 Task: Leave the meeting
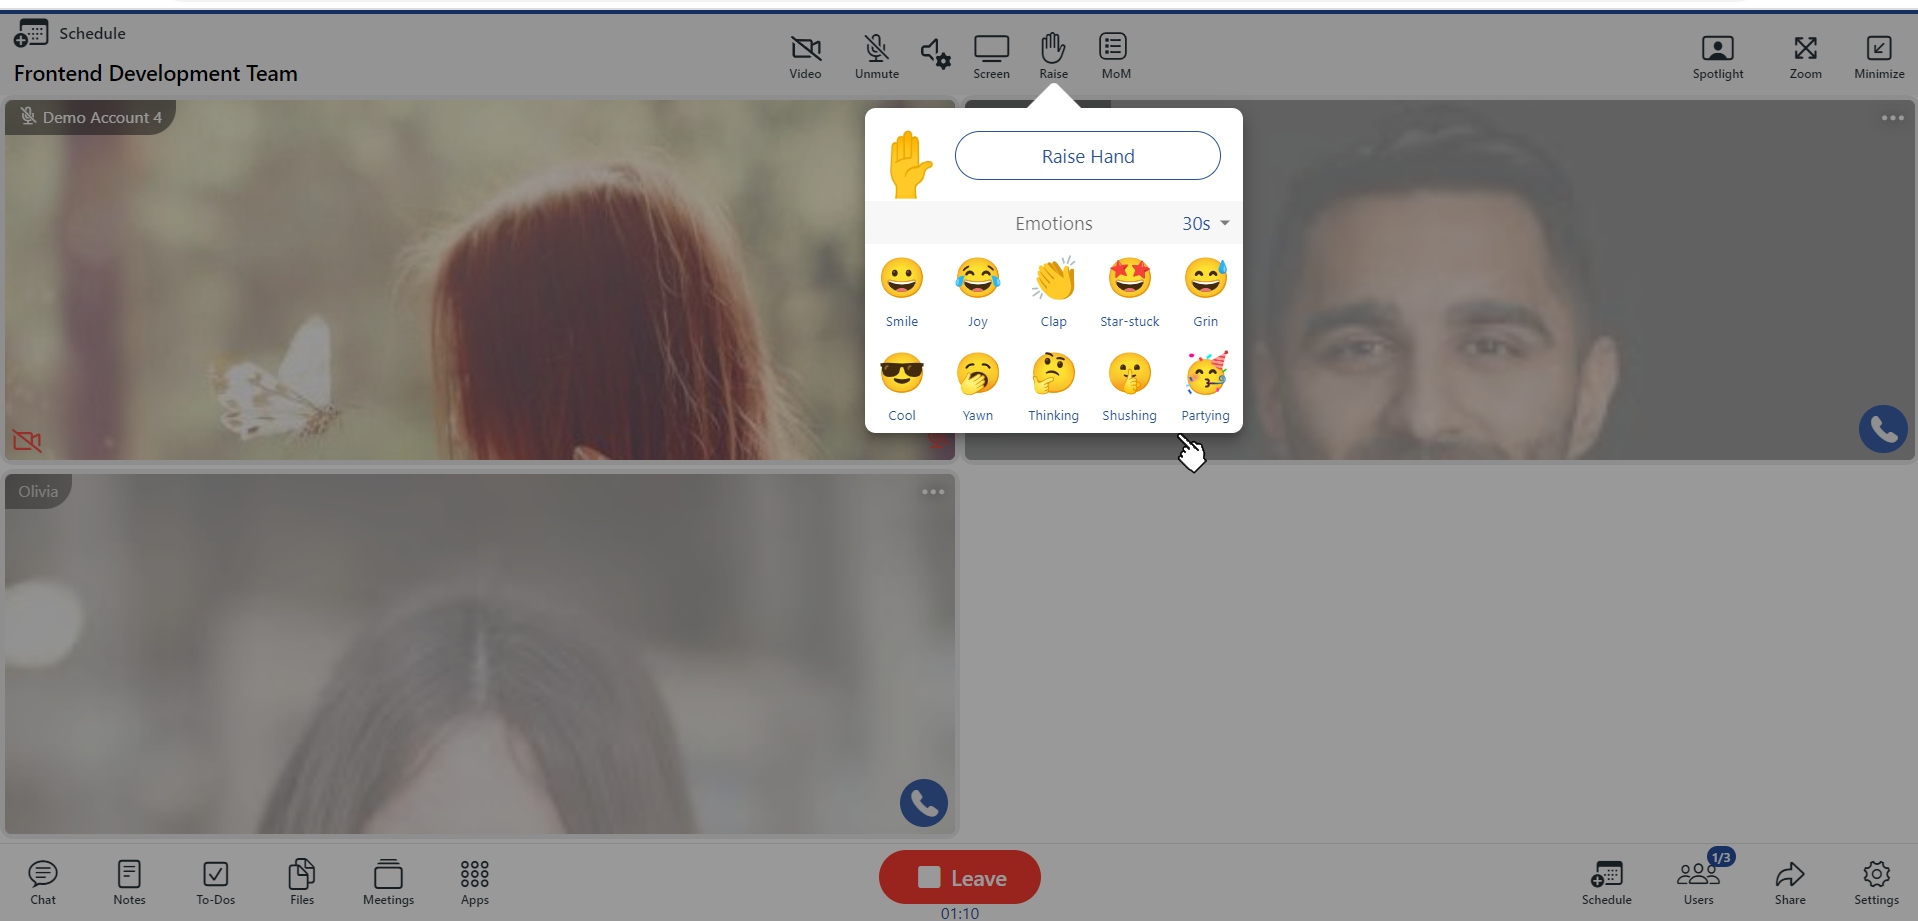click(x=959, y=877)
